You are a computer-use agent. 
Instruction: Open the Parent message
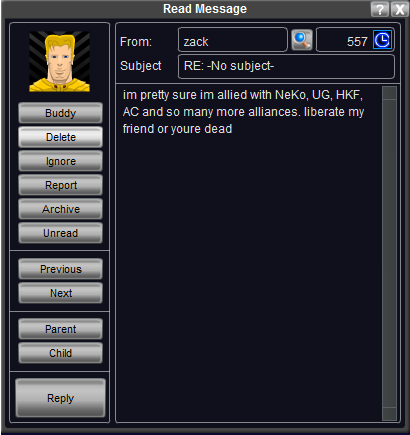60,329
